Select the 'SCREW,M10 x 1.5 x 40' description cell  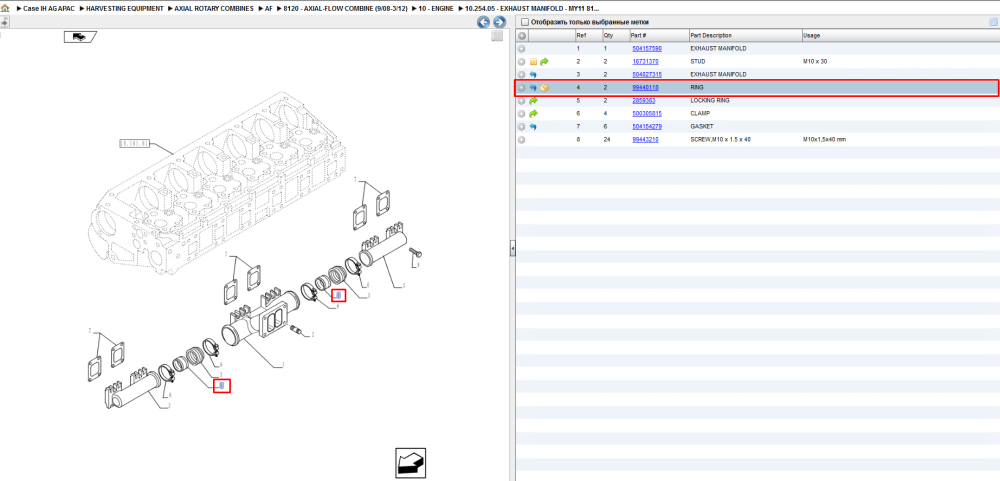pyautogui.click(x=720, y=139)
